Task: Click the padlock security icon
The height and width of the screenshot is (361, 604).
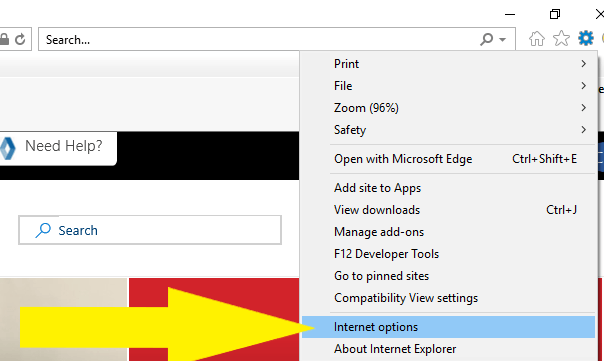Action: click(4, 39)
